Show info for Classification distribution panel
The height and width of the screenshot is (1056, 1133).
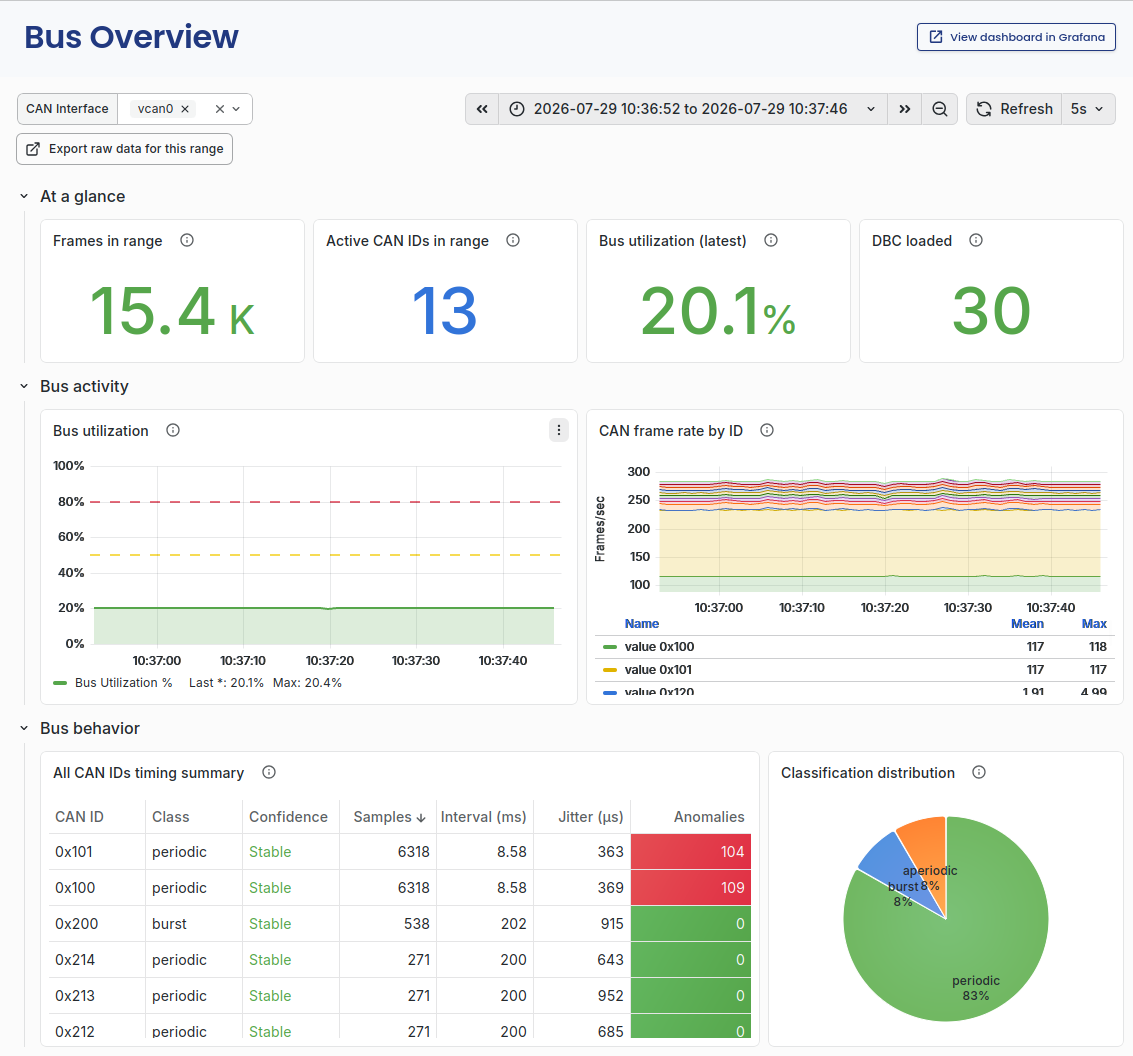pos(979,773)
